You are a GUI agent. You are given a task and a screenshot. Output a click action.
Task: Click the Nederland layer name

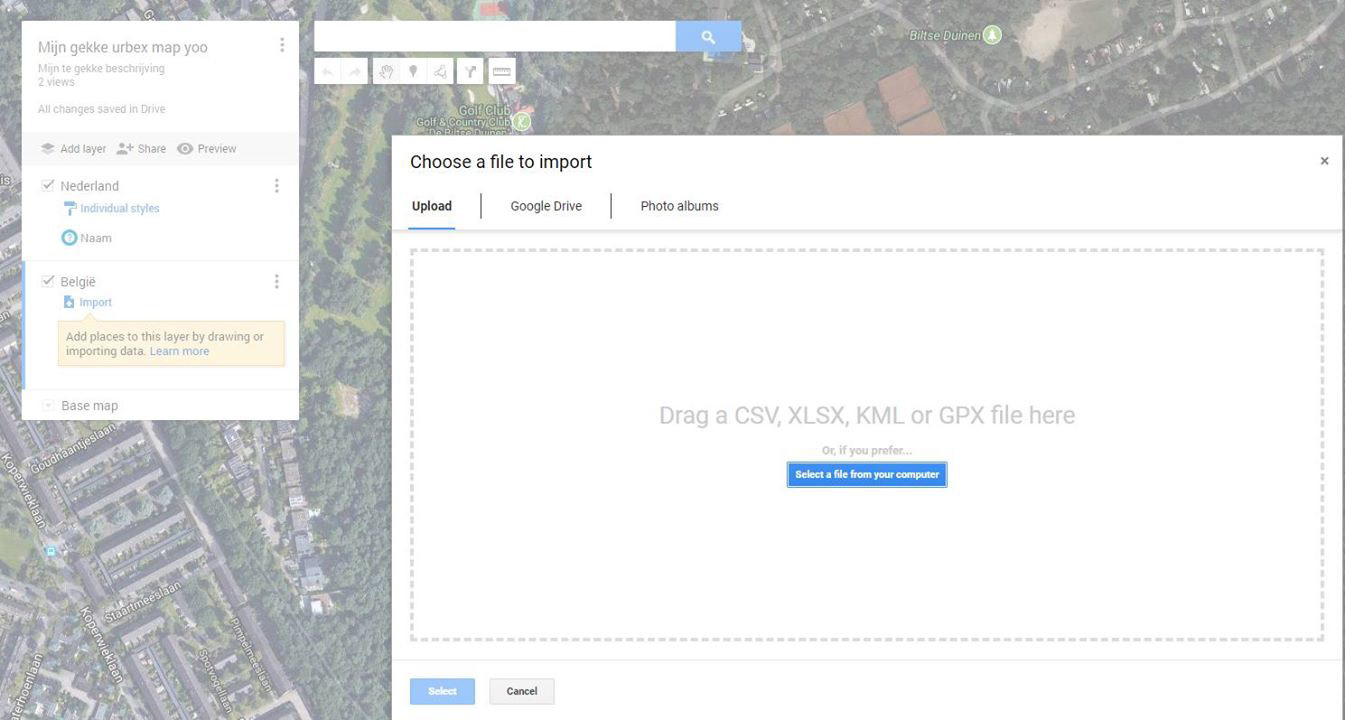[x=89, y=186]
